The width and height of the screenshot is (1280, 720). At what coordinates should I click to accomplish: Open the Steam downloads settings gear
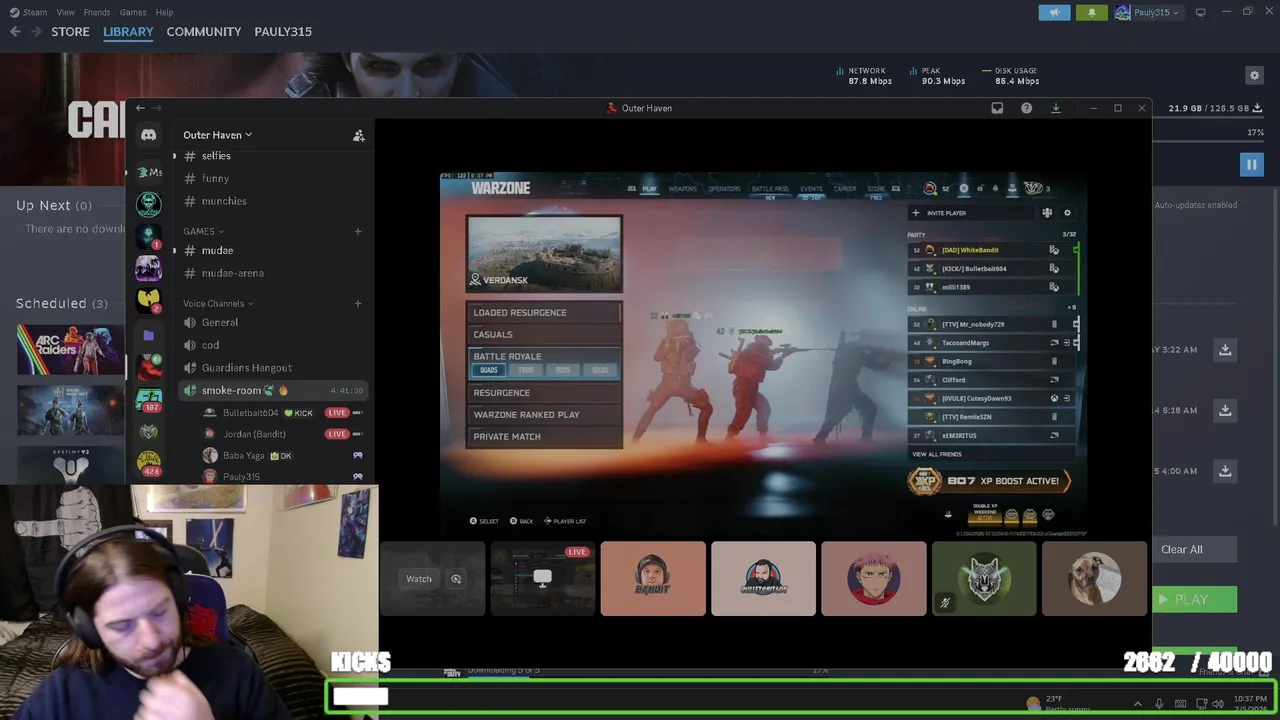pos(1254,75)
